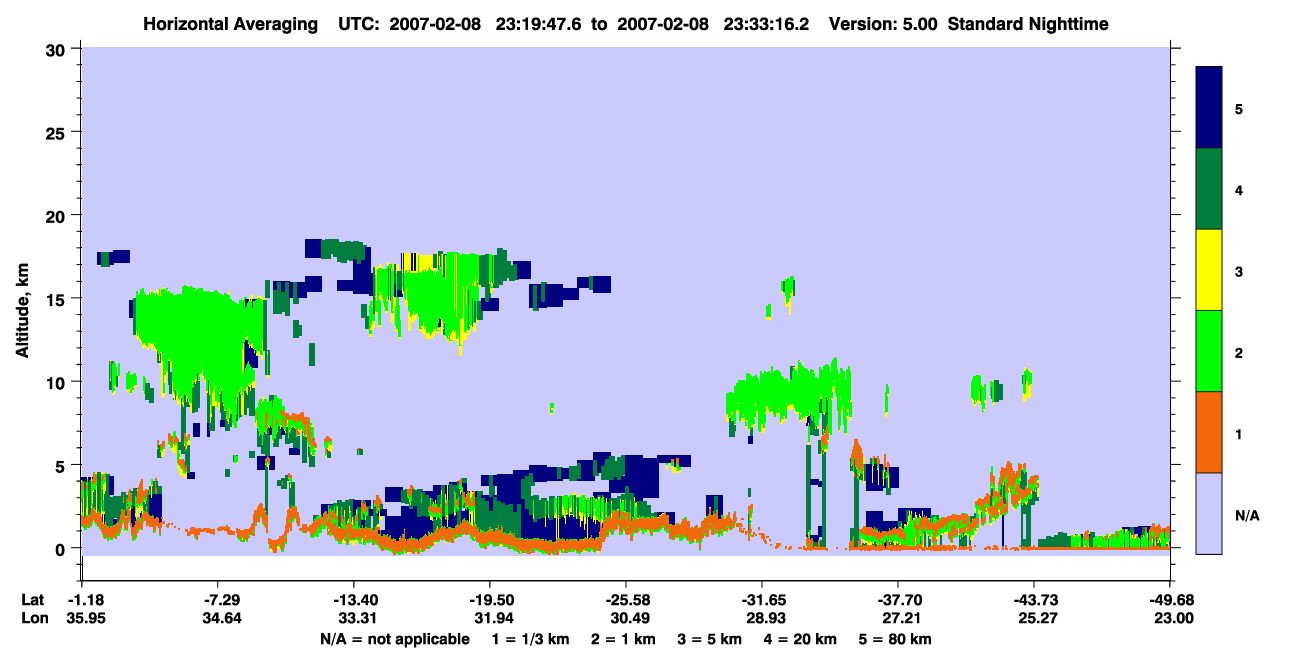1300x667 pixels.
Task: Click the 3 = 5 km legend text
Action: click(x=710, y=639)
